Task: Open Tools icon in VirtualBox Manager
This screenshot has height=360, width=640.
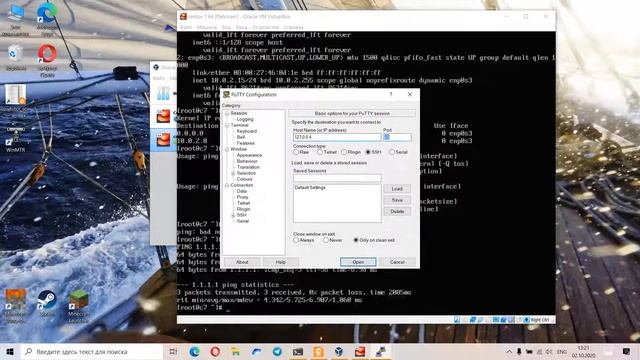Action: (163, 93)
